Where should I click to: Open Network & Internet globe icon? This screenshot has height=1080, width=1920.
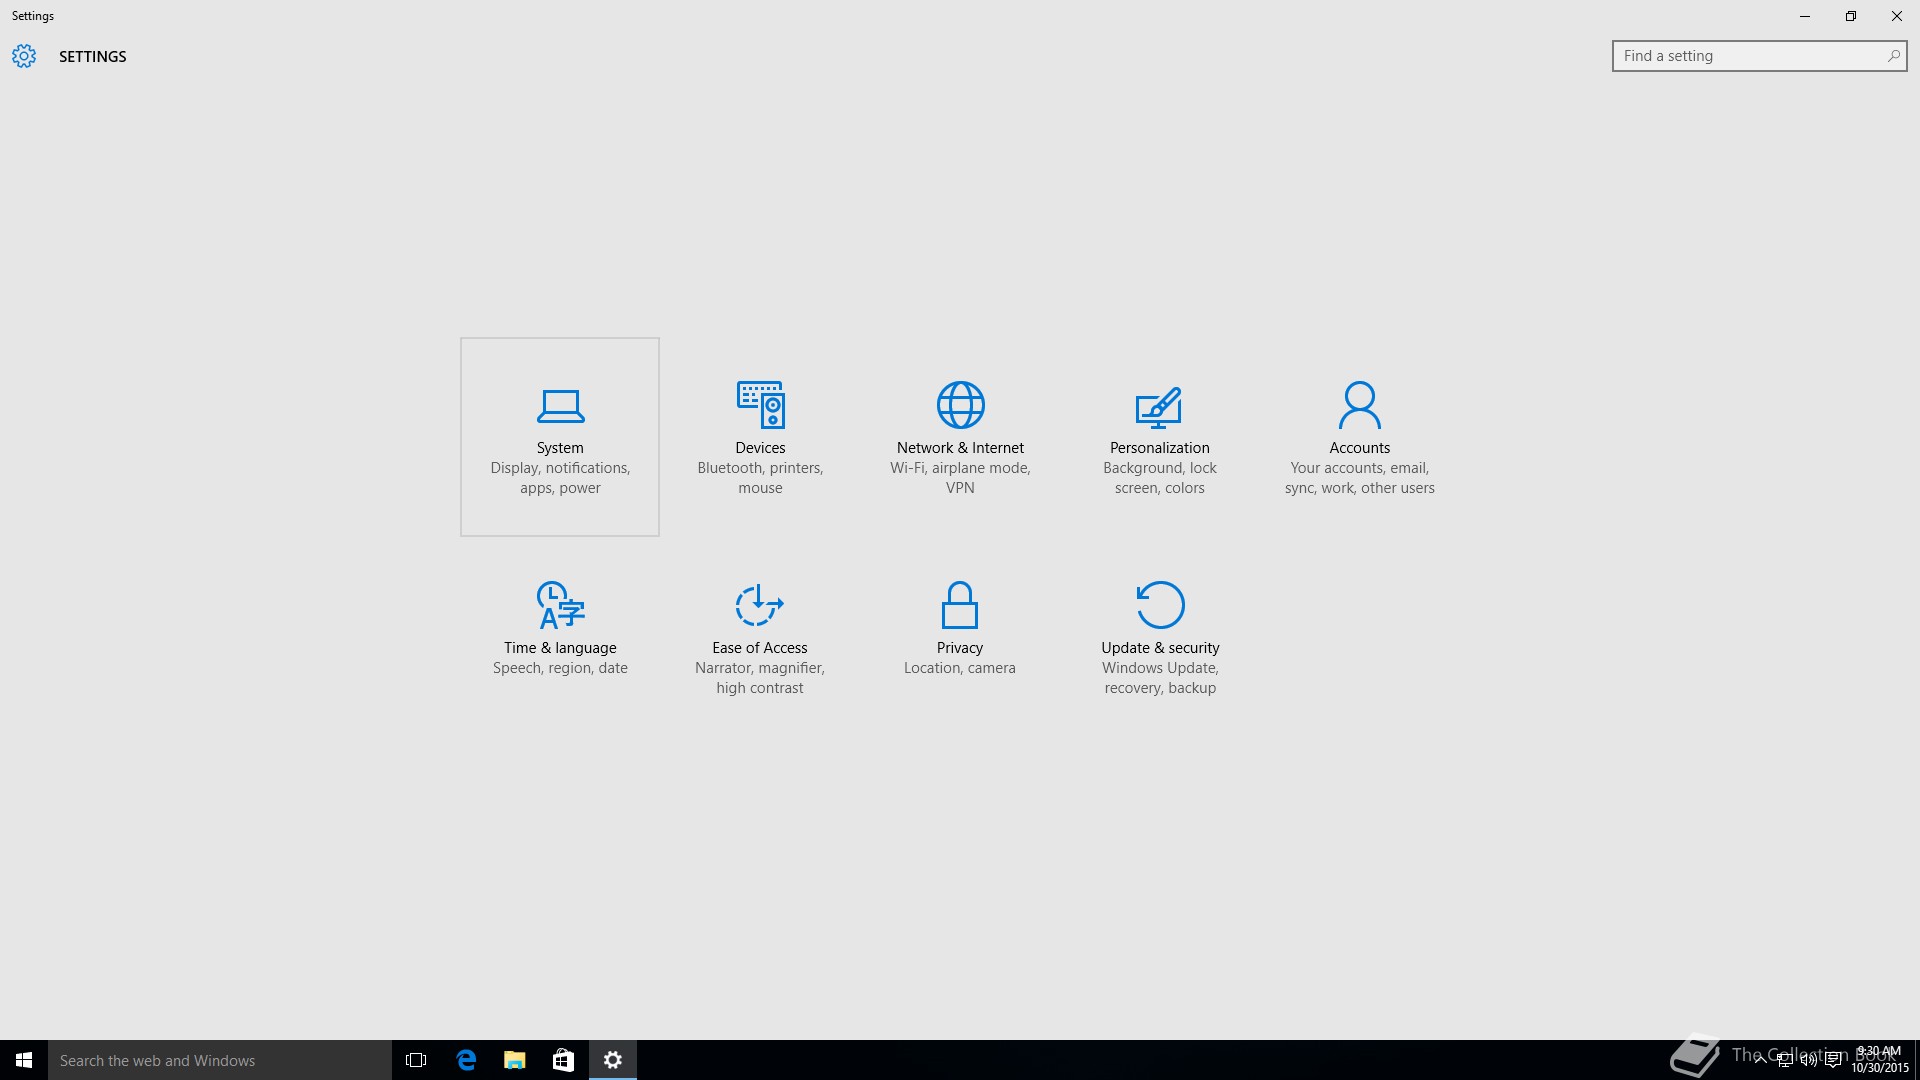pyautogui.click(x=960, y=405)
